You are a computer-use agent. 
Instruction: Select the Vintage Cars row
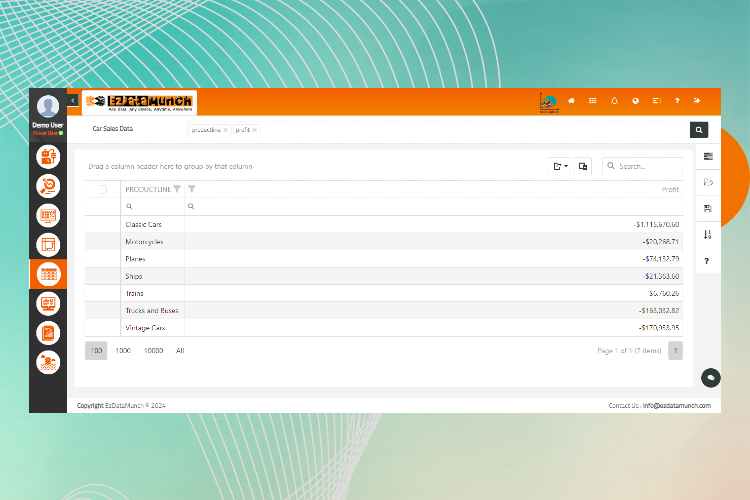(384, 328)
